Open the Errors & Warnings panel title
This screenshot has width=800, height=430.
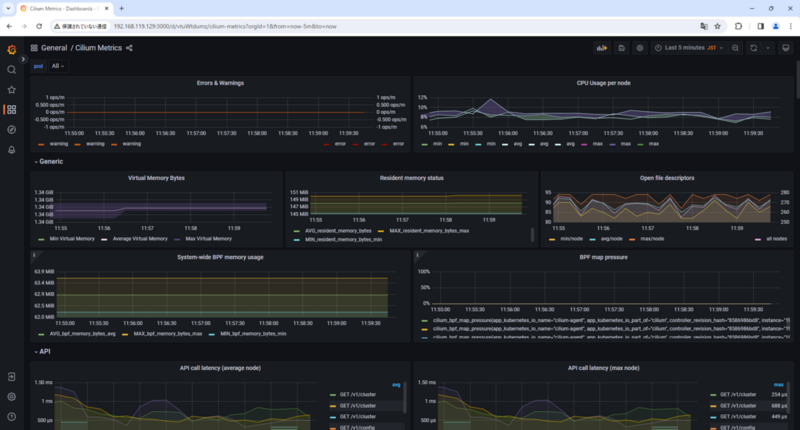tap(220, 83)
